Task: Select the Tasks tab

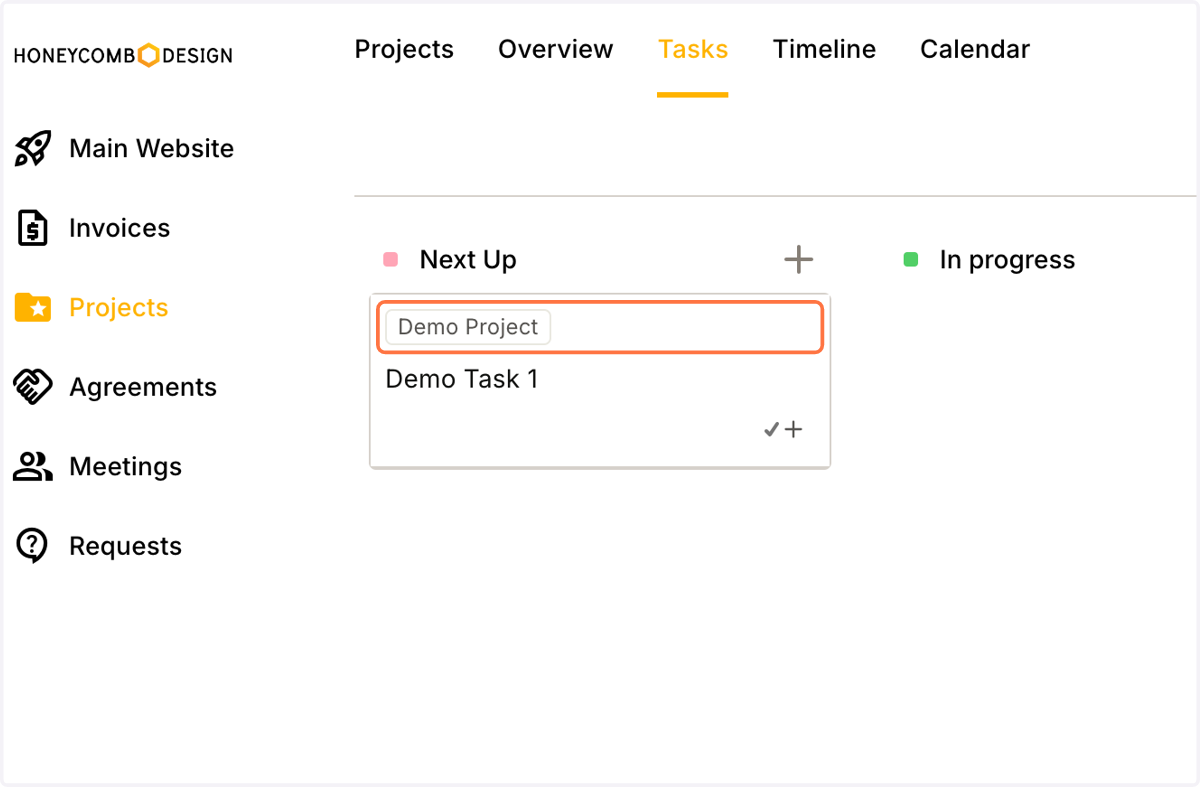Action: (693, 49)
